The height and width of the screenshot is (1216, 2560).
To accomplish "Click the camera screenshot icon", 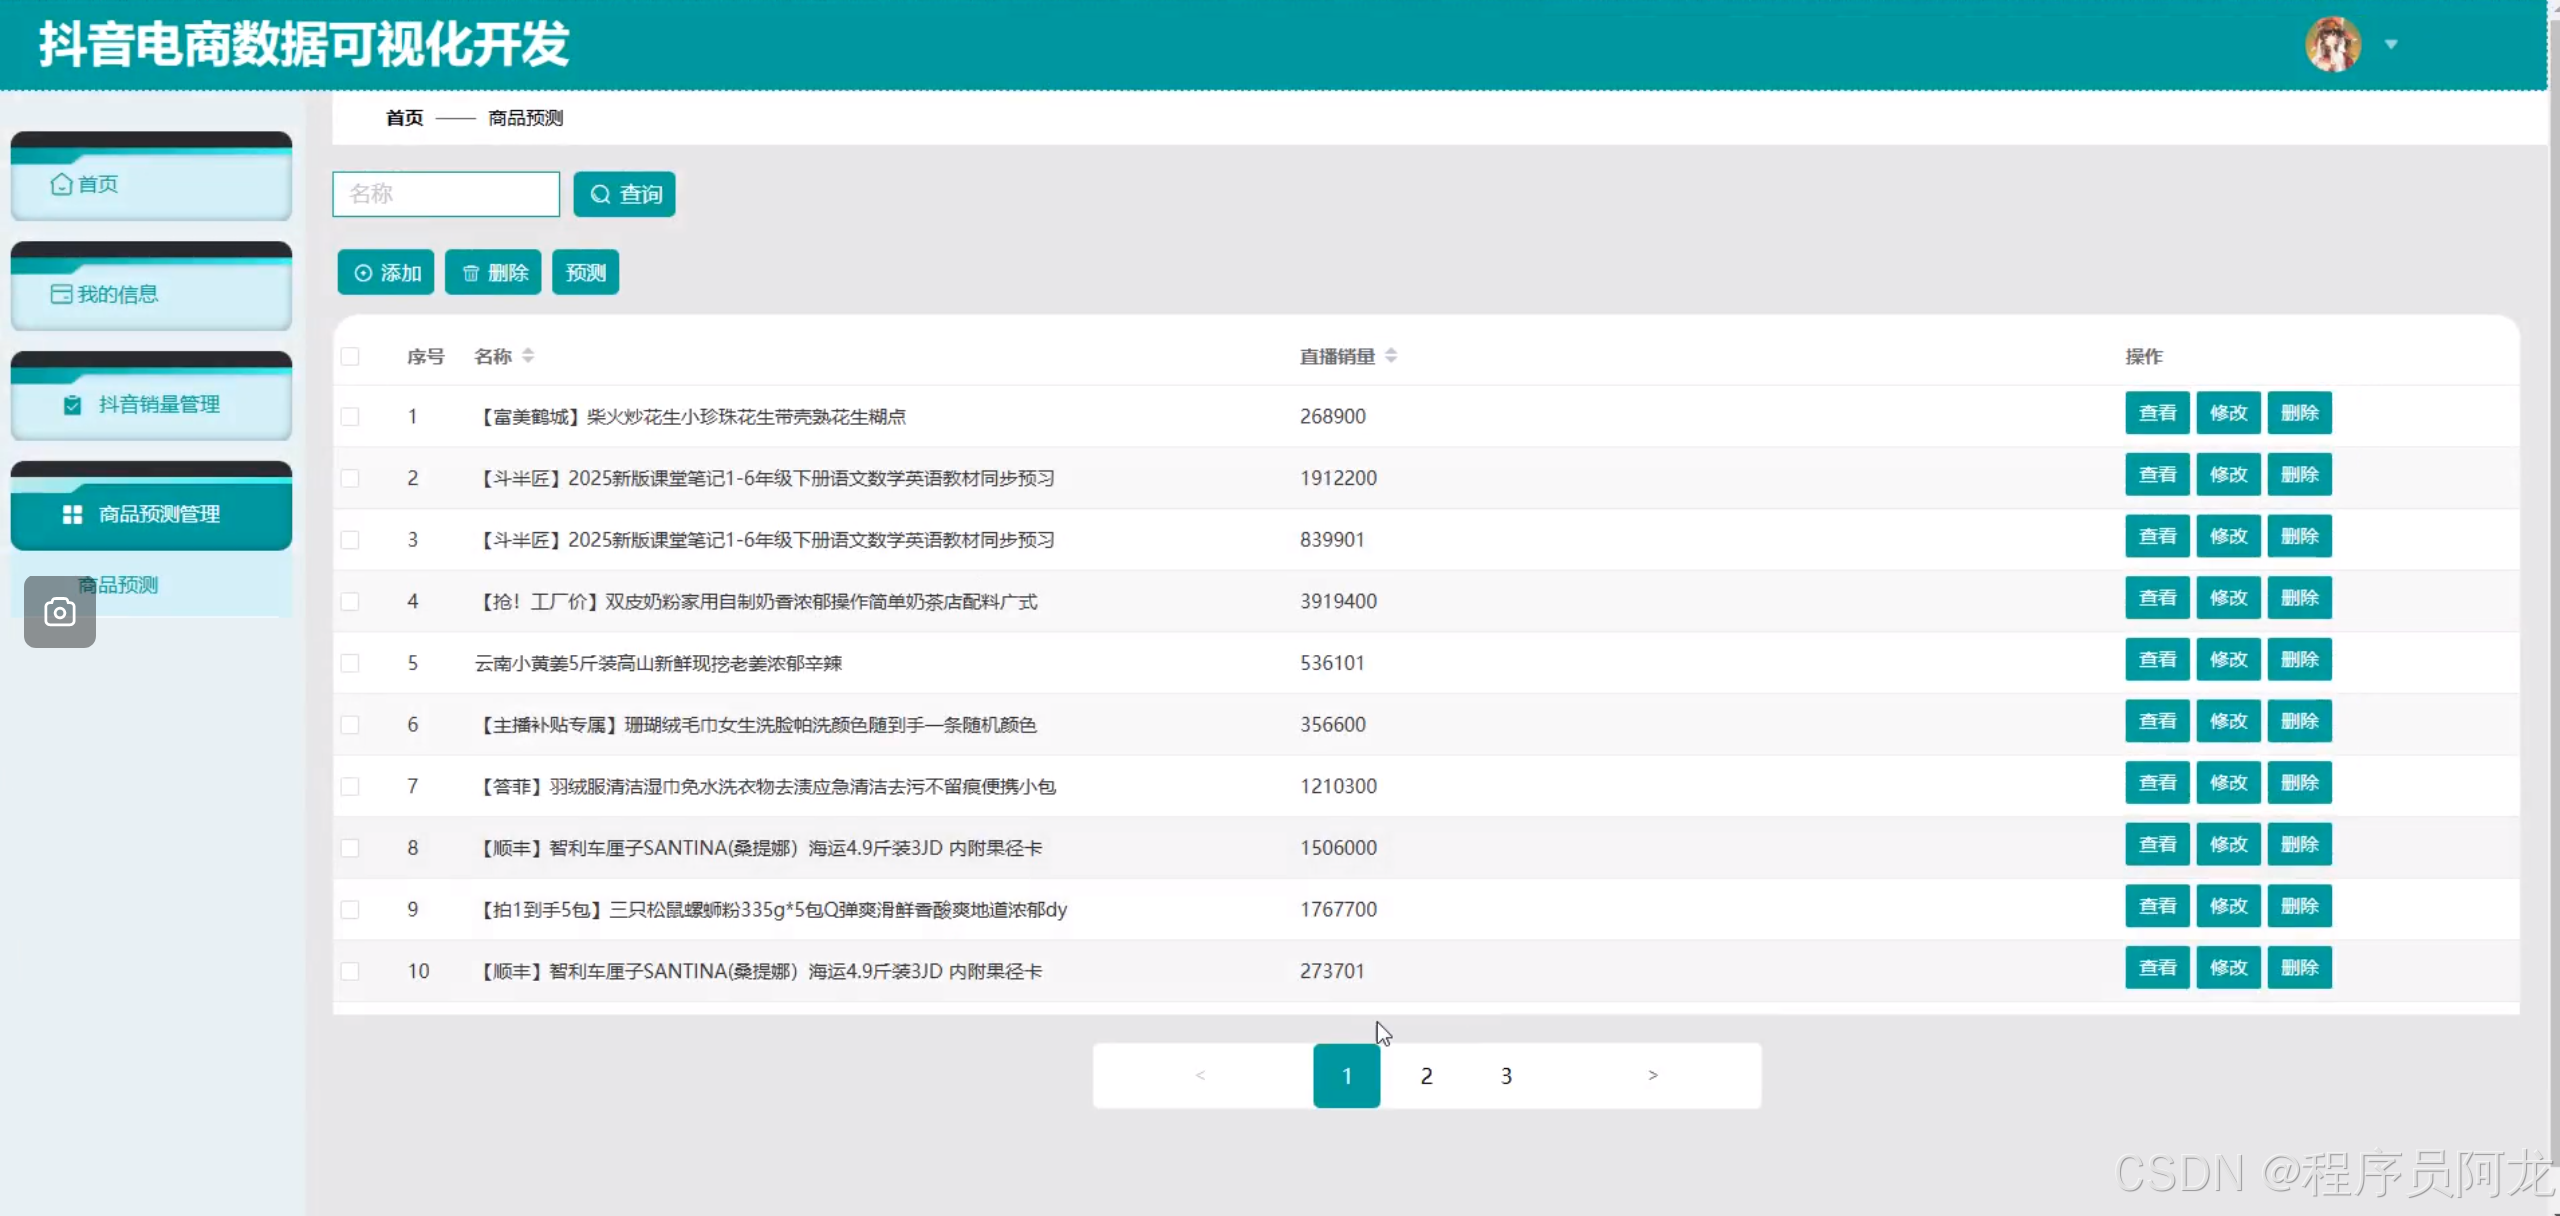I will (60, 612).
